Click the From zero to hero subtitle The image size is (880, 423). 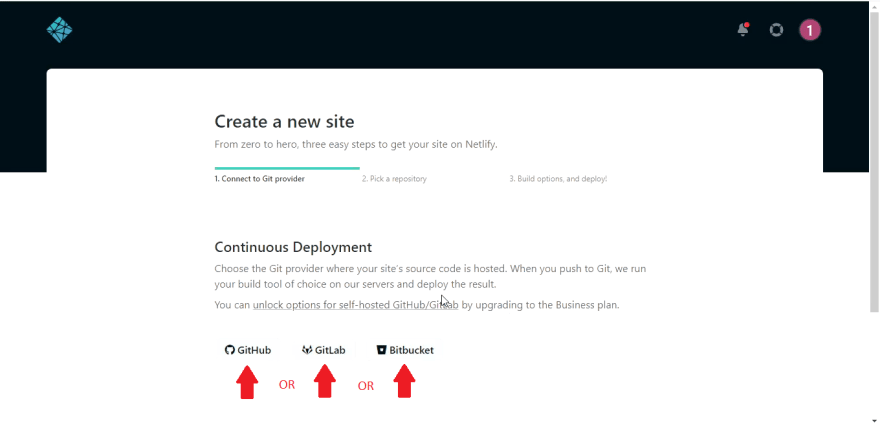pyautogui.click(x=356, y=144)
